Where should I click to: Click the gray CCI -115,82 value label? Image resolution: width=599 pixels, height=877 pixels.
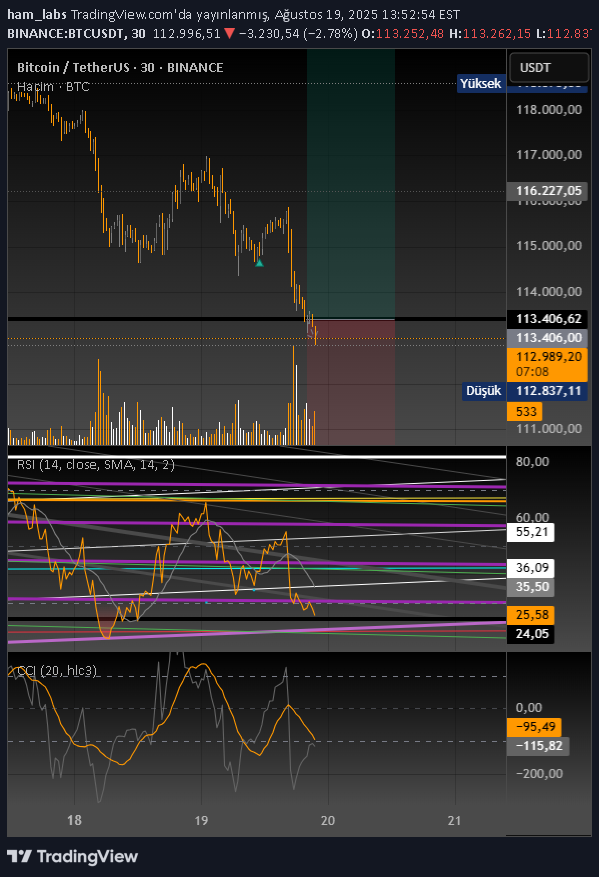click(x=538, y=746)
